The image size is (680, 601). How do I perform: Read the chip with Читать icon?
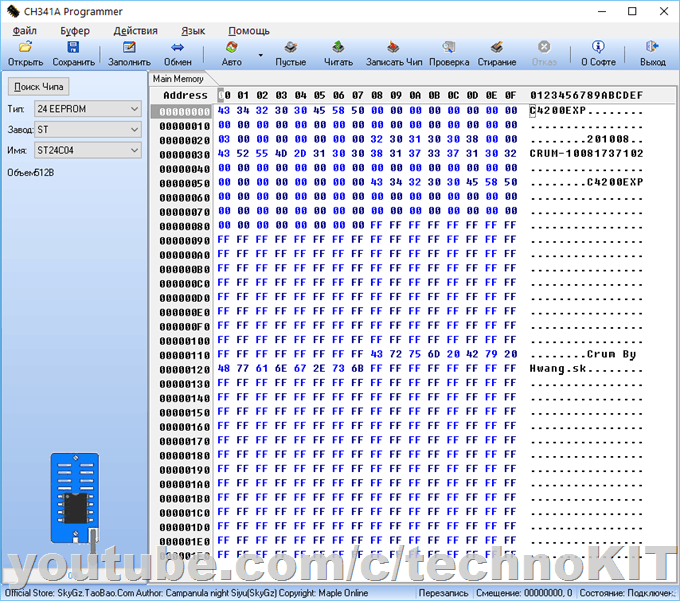click(338, 47)
